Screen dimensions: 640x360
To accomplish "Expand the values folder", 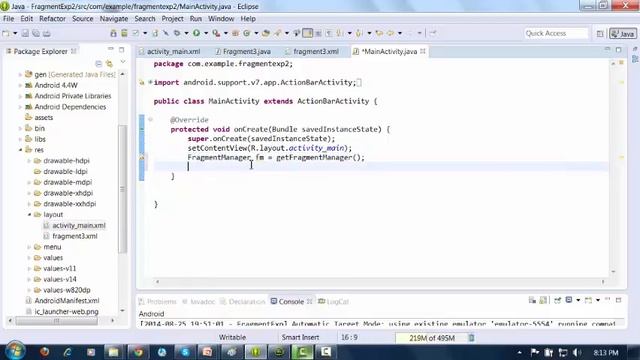I will (x=29, y=258).
